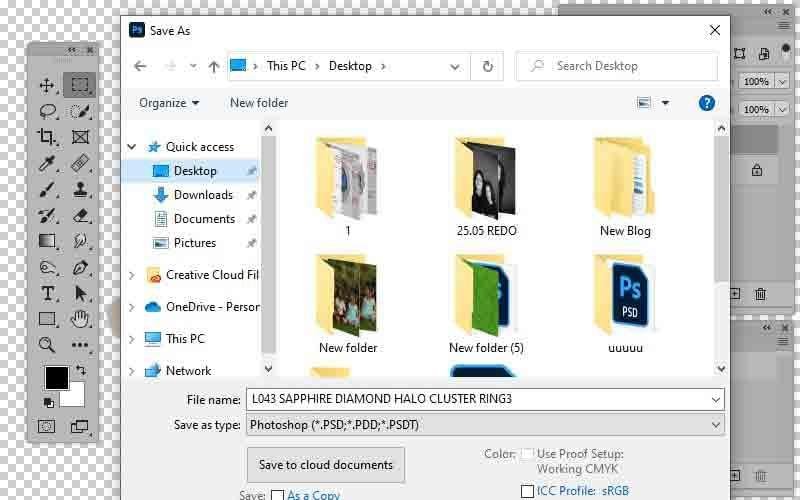Select the History Brush tool
The height and width of the screenshot is (500, 800).
tap(47, 215)
